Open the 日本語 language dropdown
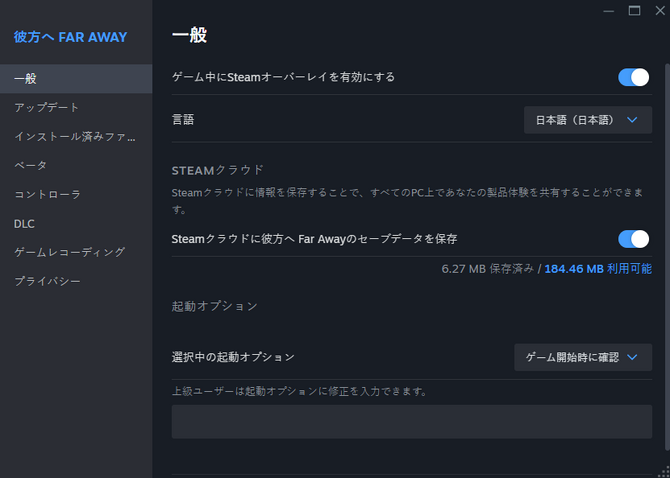The height and width of the screenshot is (478, 670). pyautogui.click(x=587, y=120)
